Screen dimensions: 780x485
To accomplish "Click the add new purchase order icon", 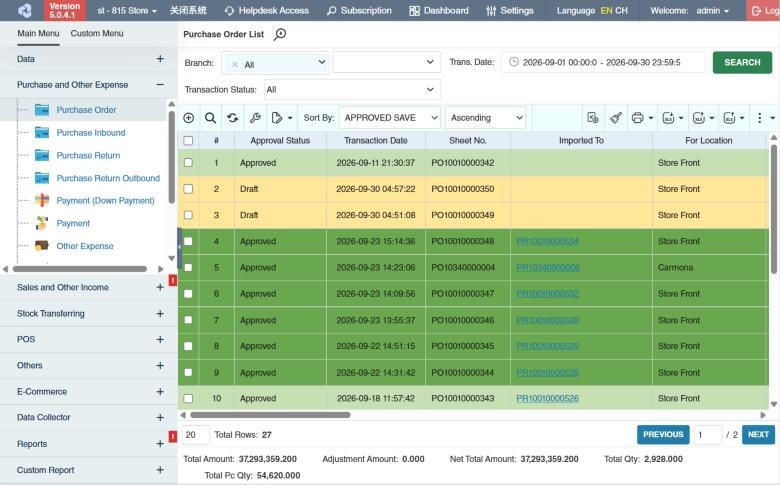I will click(x=189, y=118).
